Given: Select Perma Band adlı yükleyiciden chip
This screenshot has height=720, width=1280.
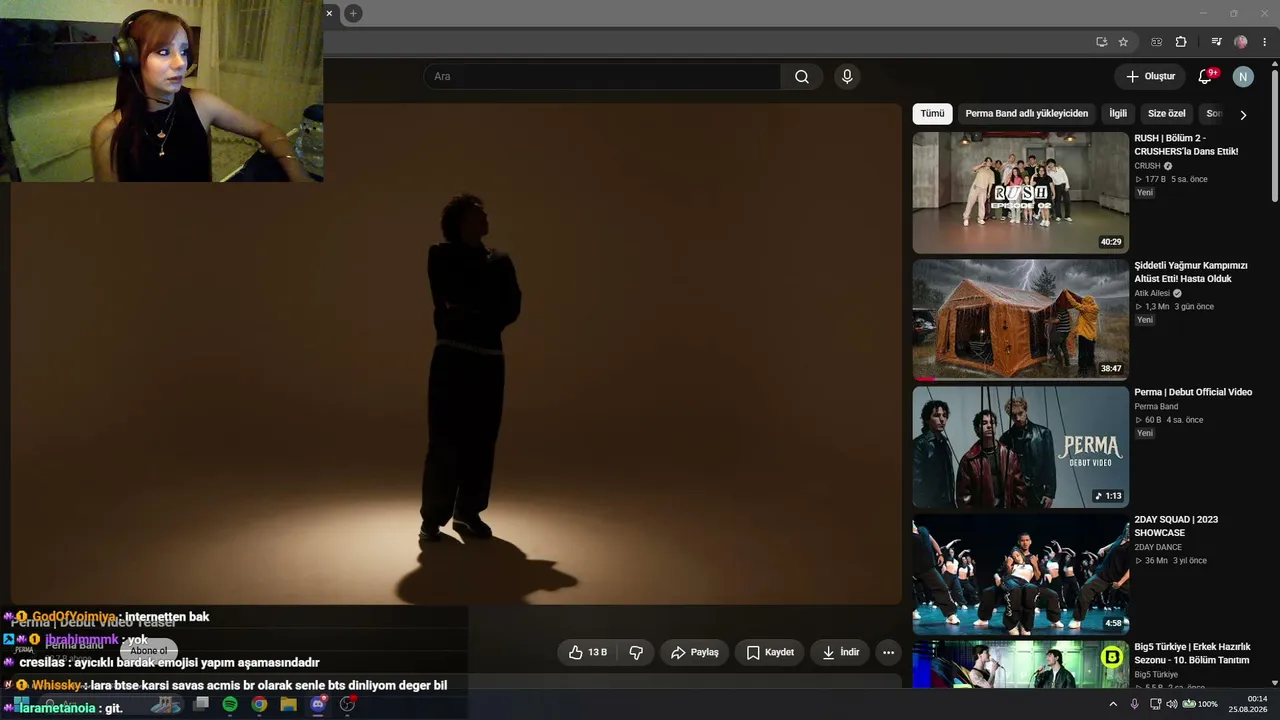Looking at the screenshot, I should pos(1026,114).
